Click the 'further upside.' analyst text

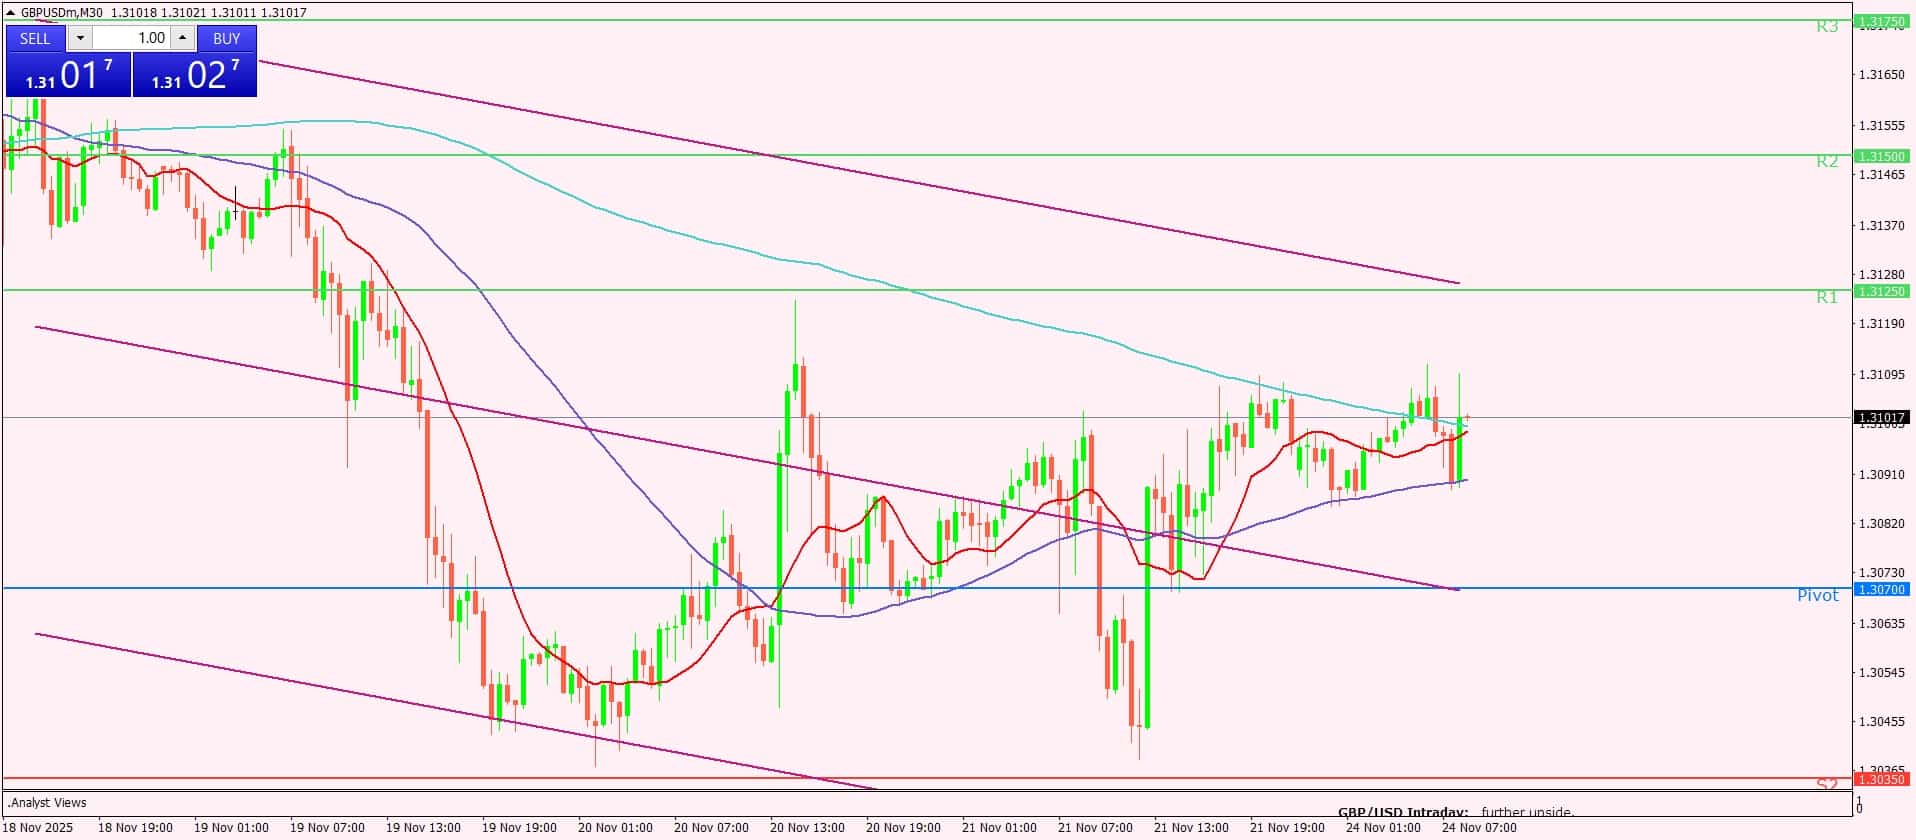pyautogui.click(x=1527, y=813)
